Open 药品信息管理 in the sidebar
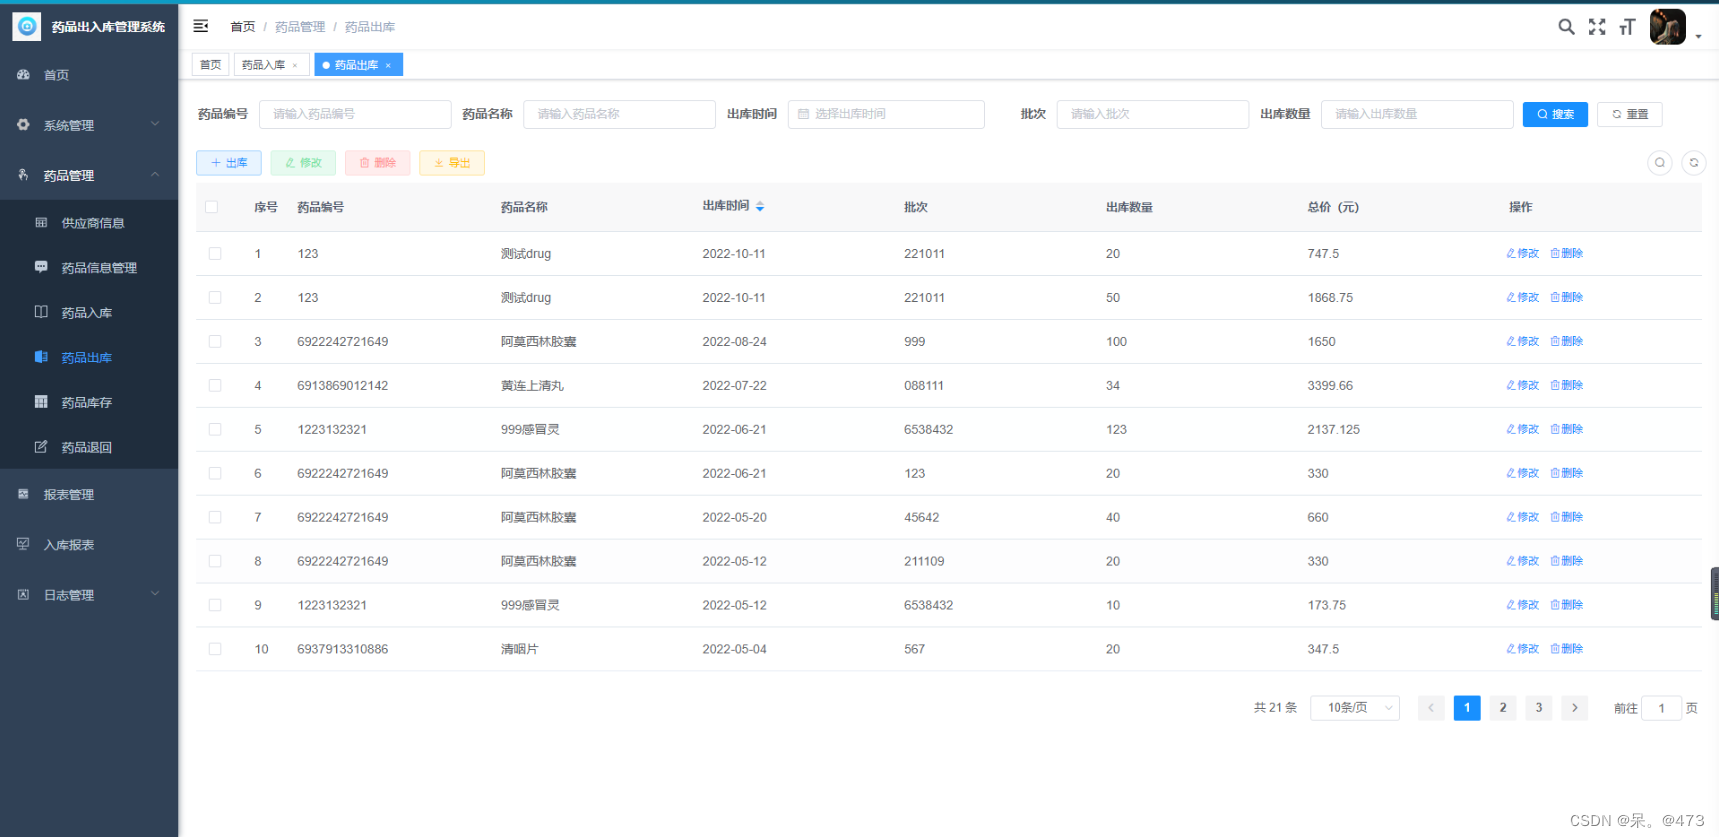The height and width of the screenshot is (837, 1719). (89, 268)
